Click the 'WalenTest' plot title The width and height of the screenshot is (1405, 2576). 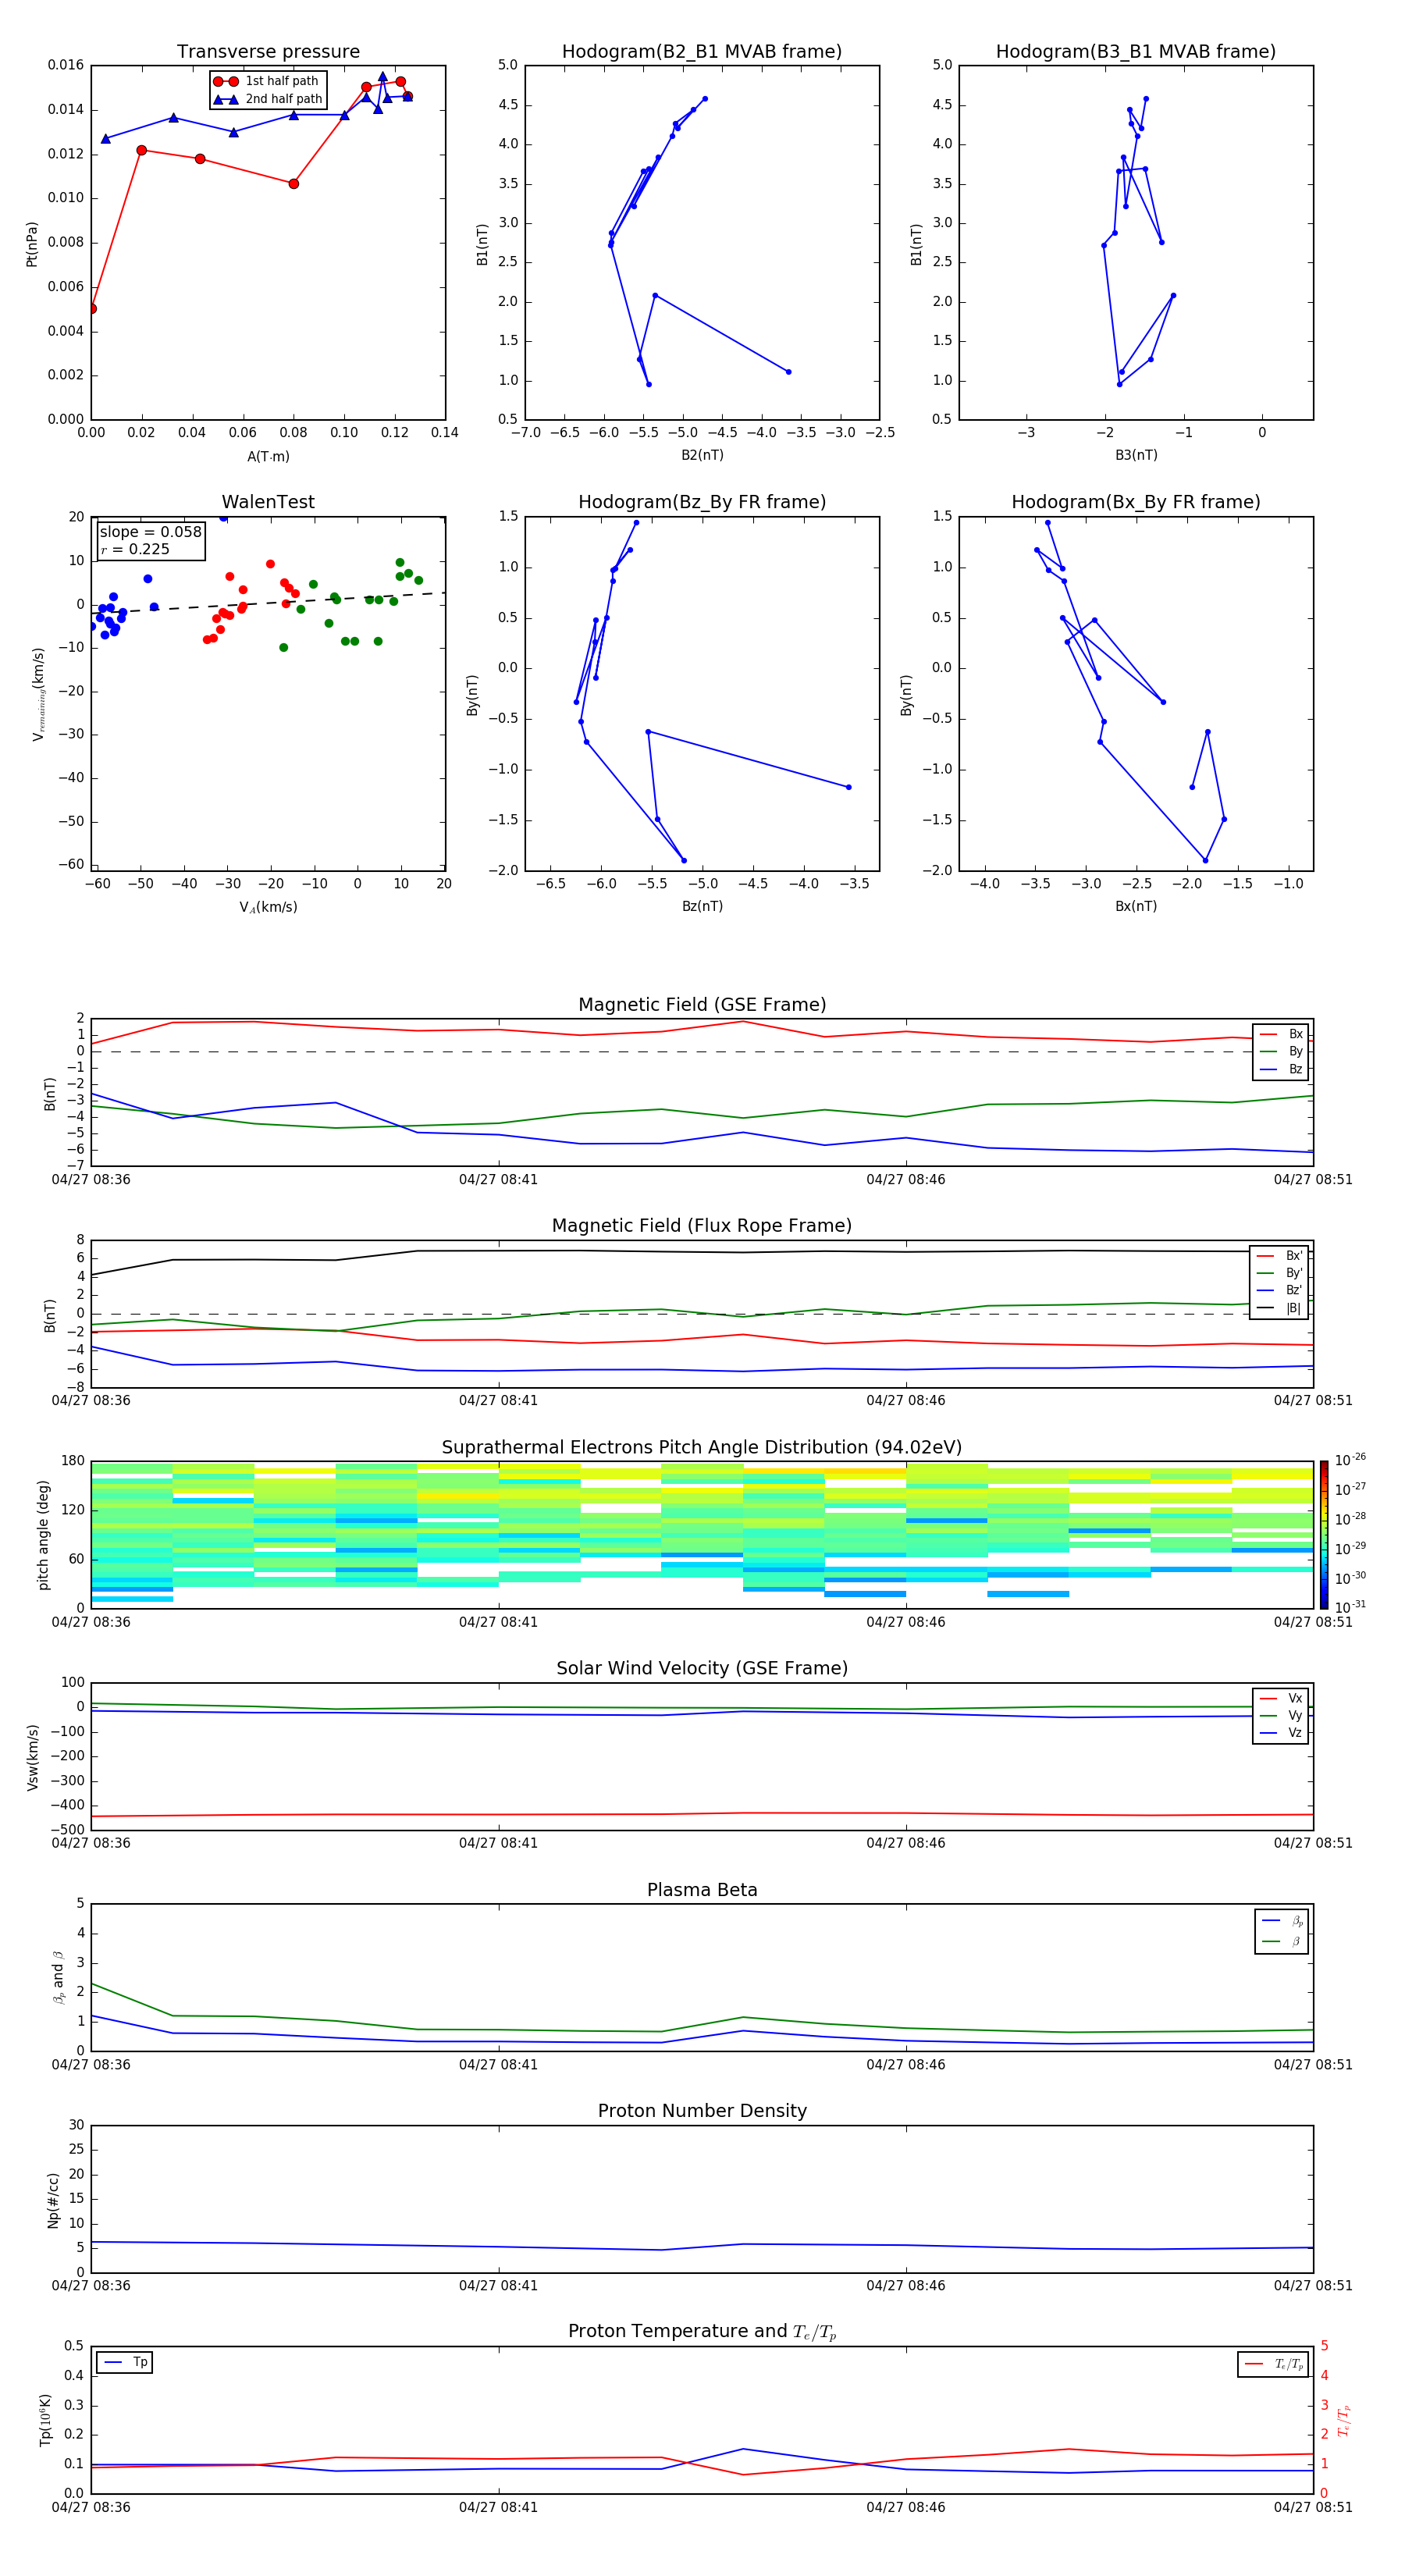pos(268,502)
